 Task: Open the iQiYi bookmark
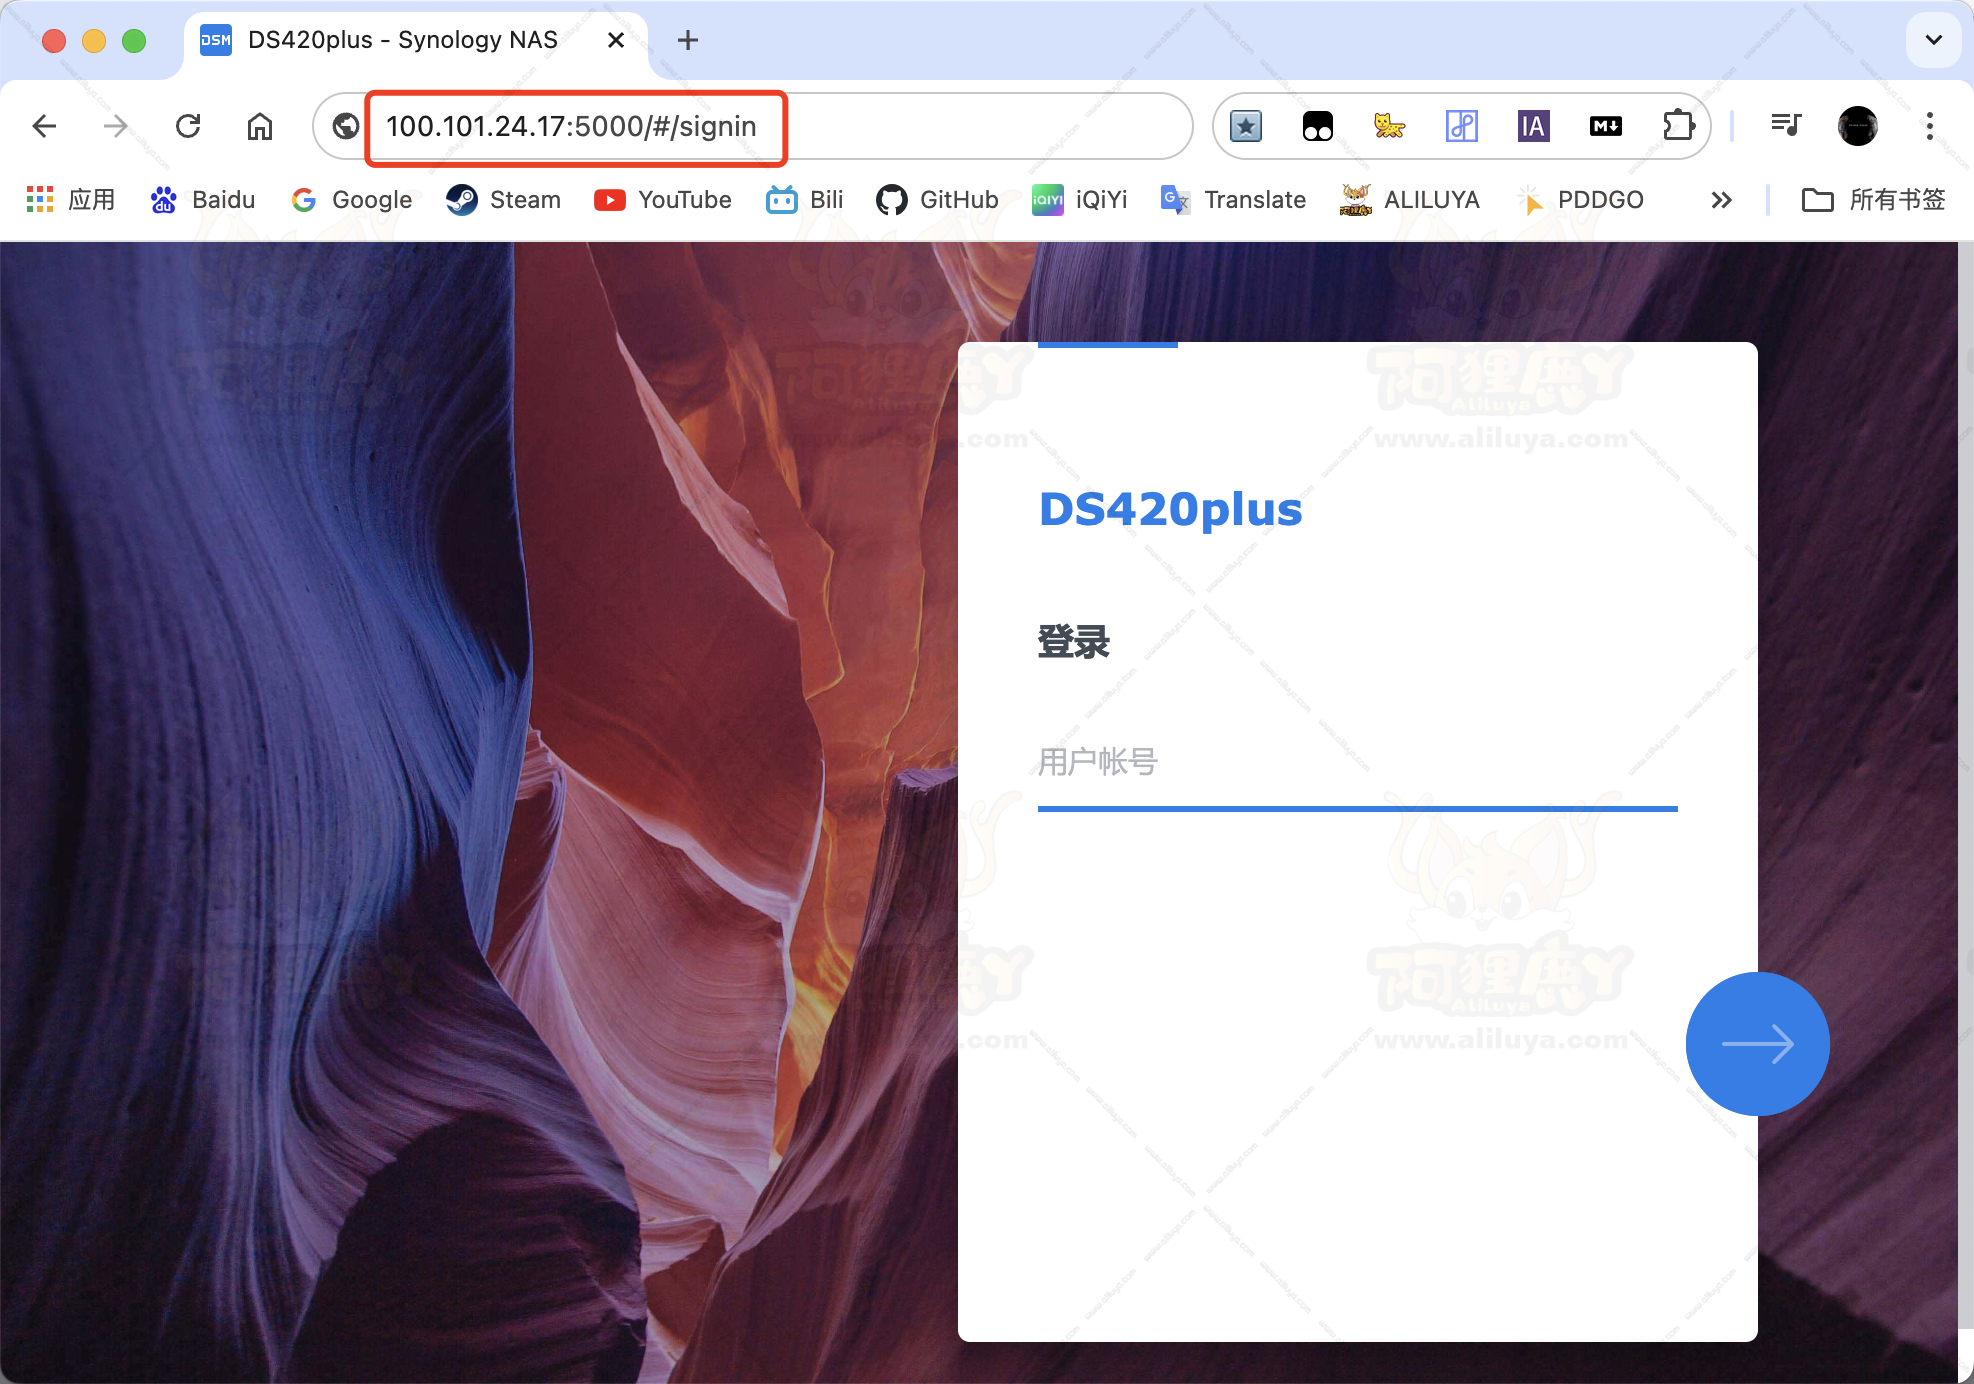tap(1079, 200)
